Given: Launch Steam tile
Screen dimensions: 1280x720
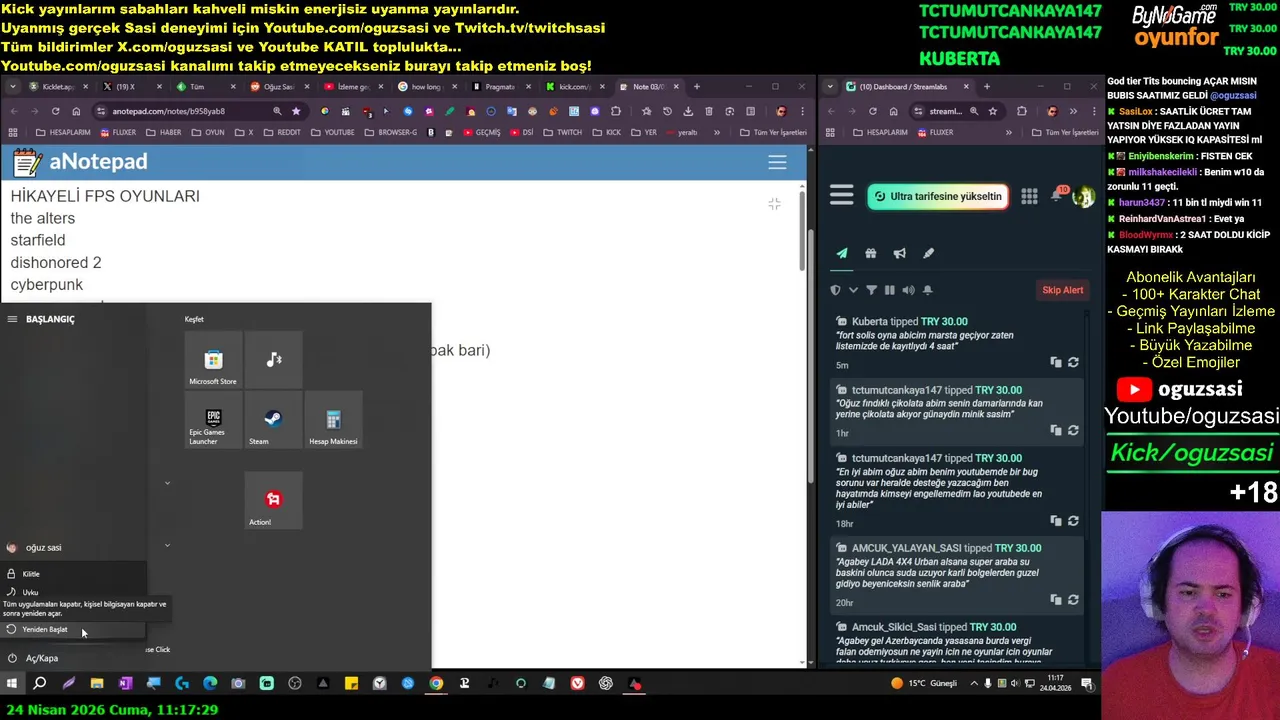Looking at the screenshot, I should click(273, 420).
